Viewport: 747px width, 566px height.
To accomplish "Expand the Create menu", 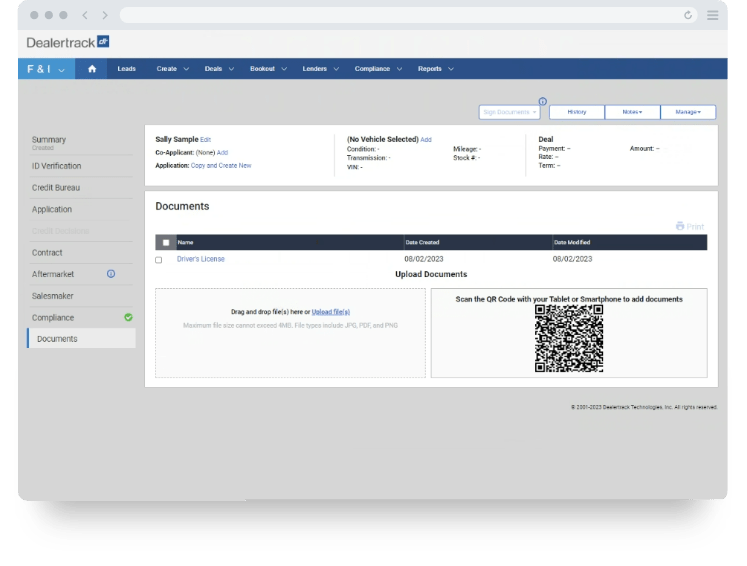I will (x=172, y=69).
